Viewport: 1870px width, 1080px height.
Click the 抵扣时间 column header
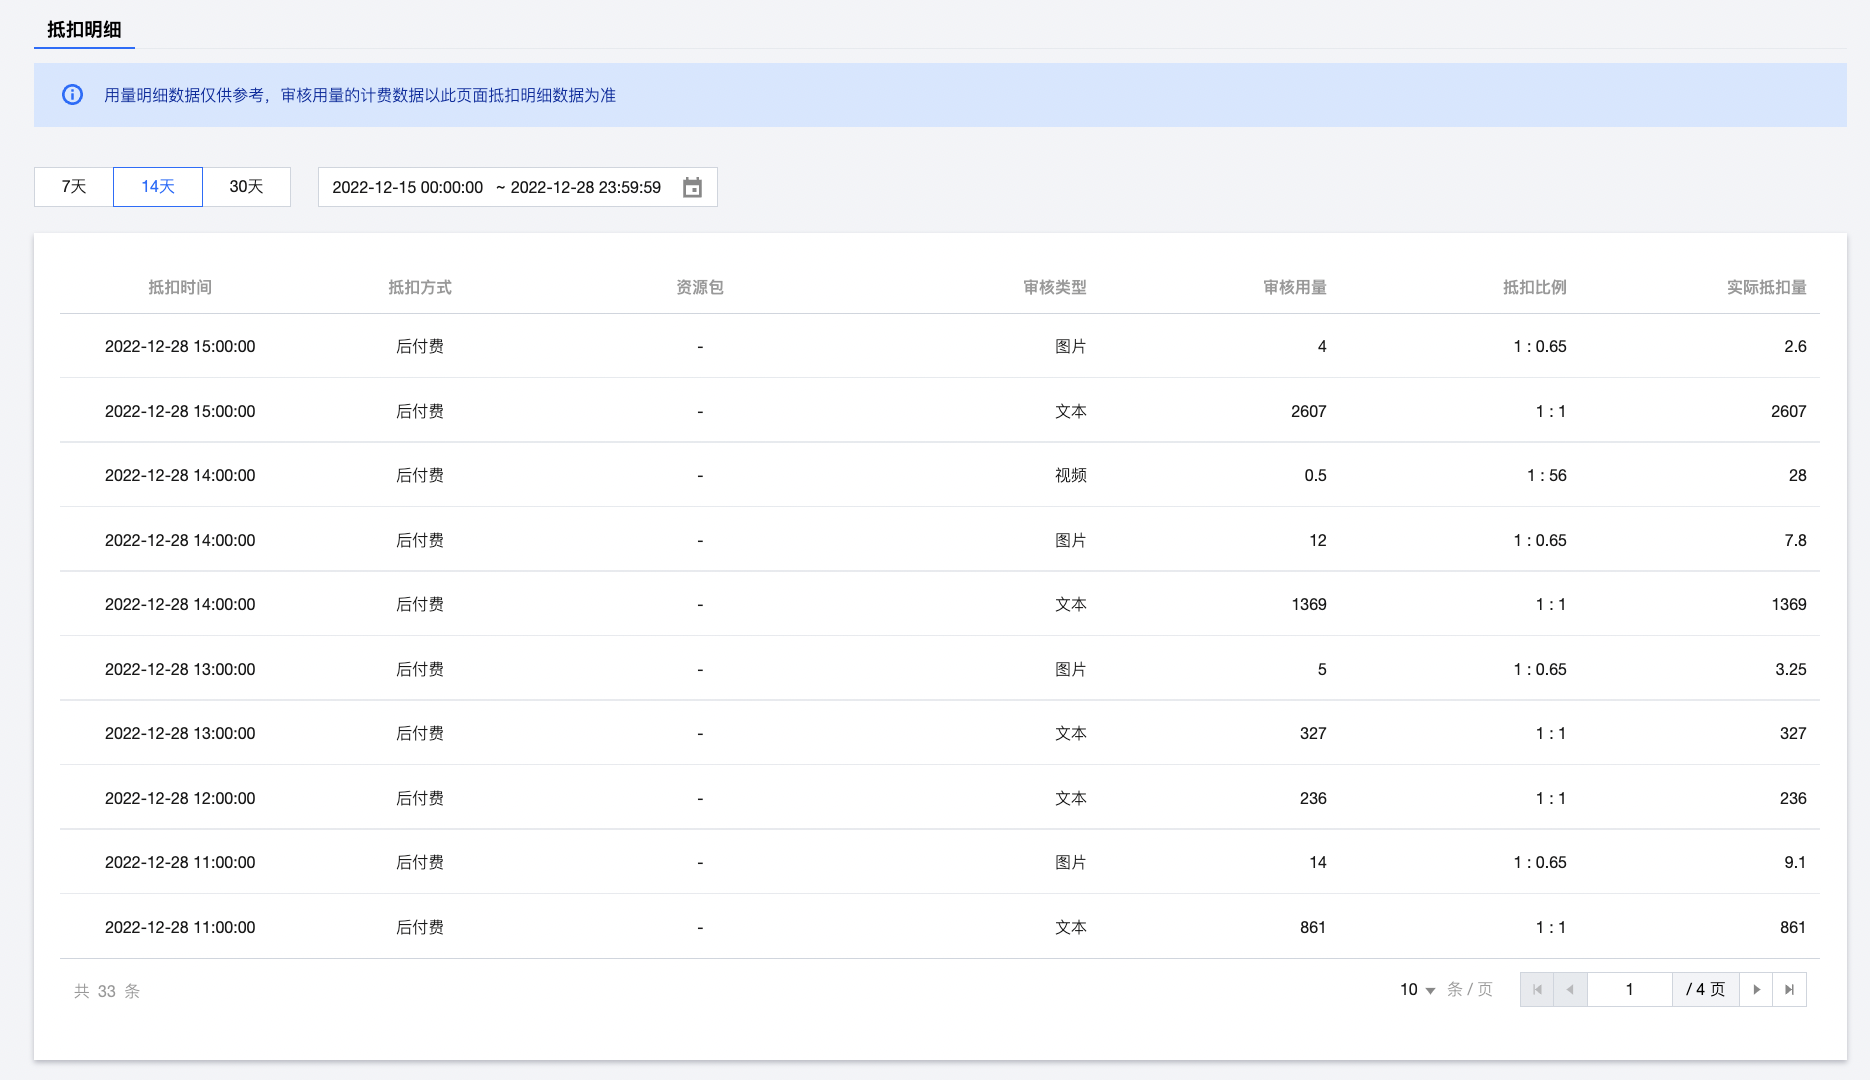click(180, 288)
